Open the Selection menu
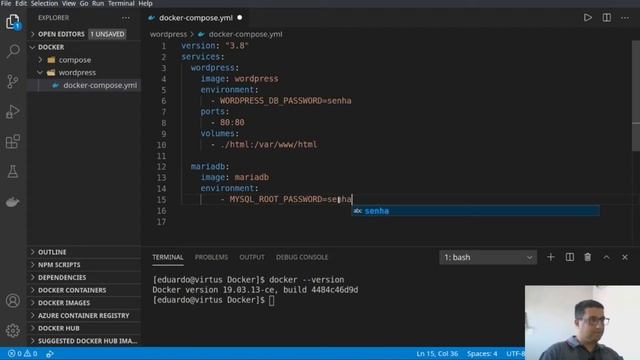The width and height of the screenshot is (640, 360). click(x=44, y=3)
